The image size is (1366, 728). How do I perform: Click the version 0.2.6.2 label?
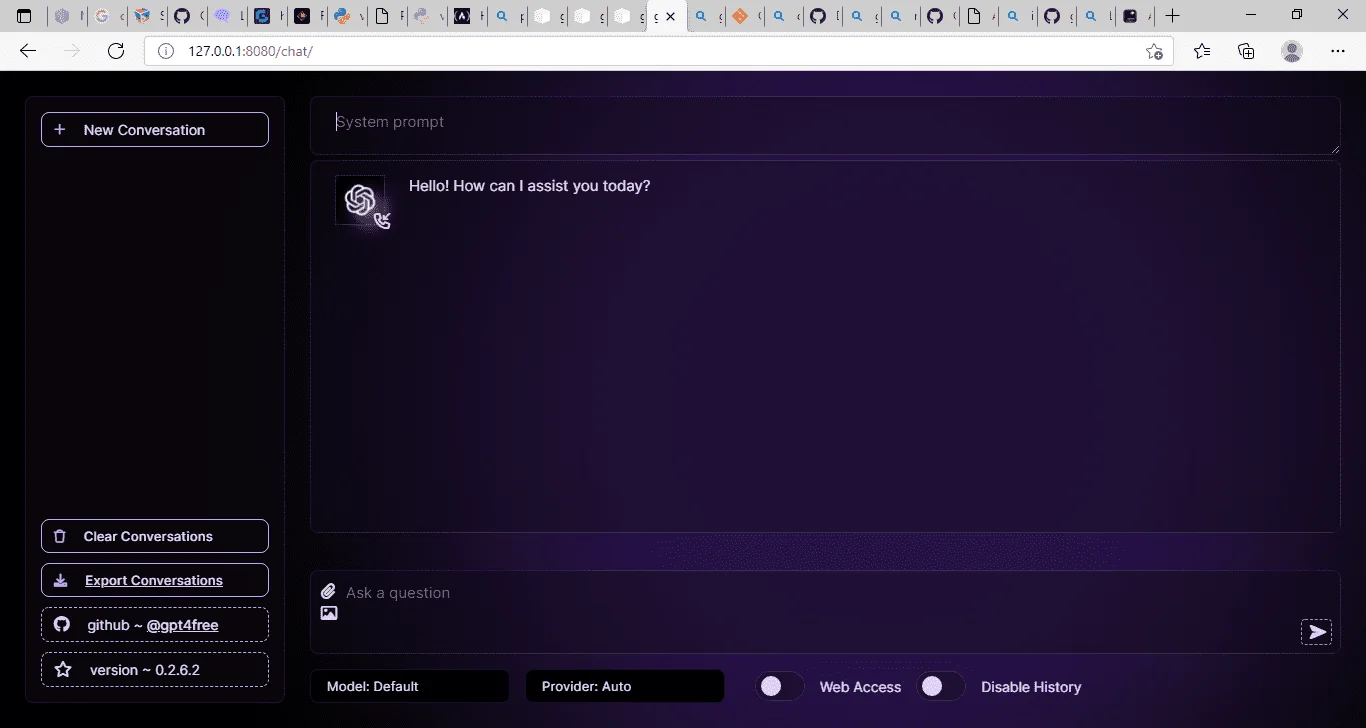(x=155, y=670)
